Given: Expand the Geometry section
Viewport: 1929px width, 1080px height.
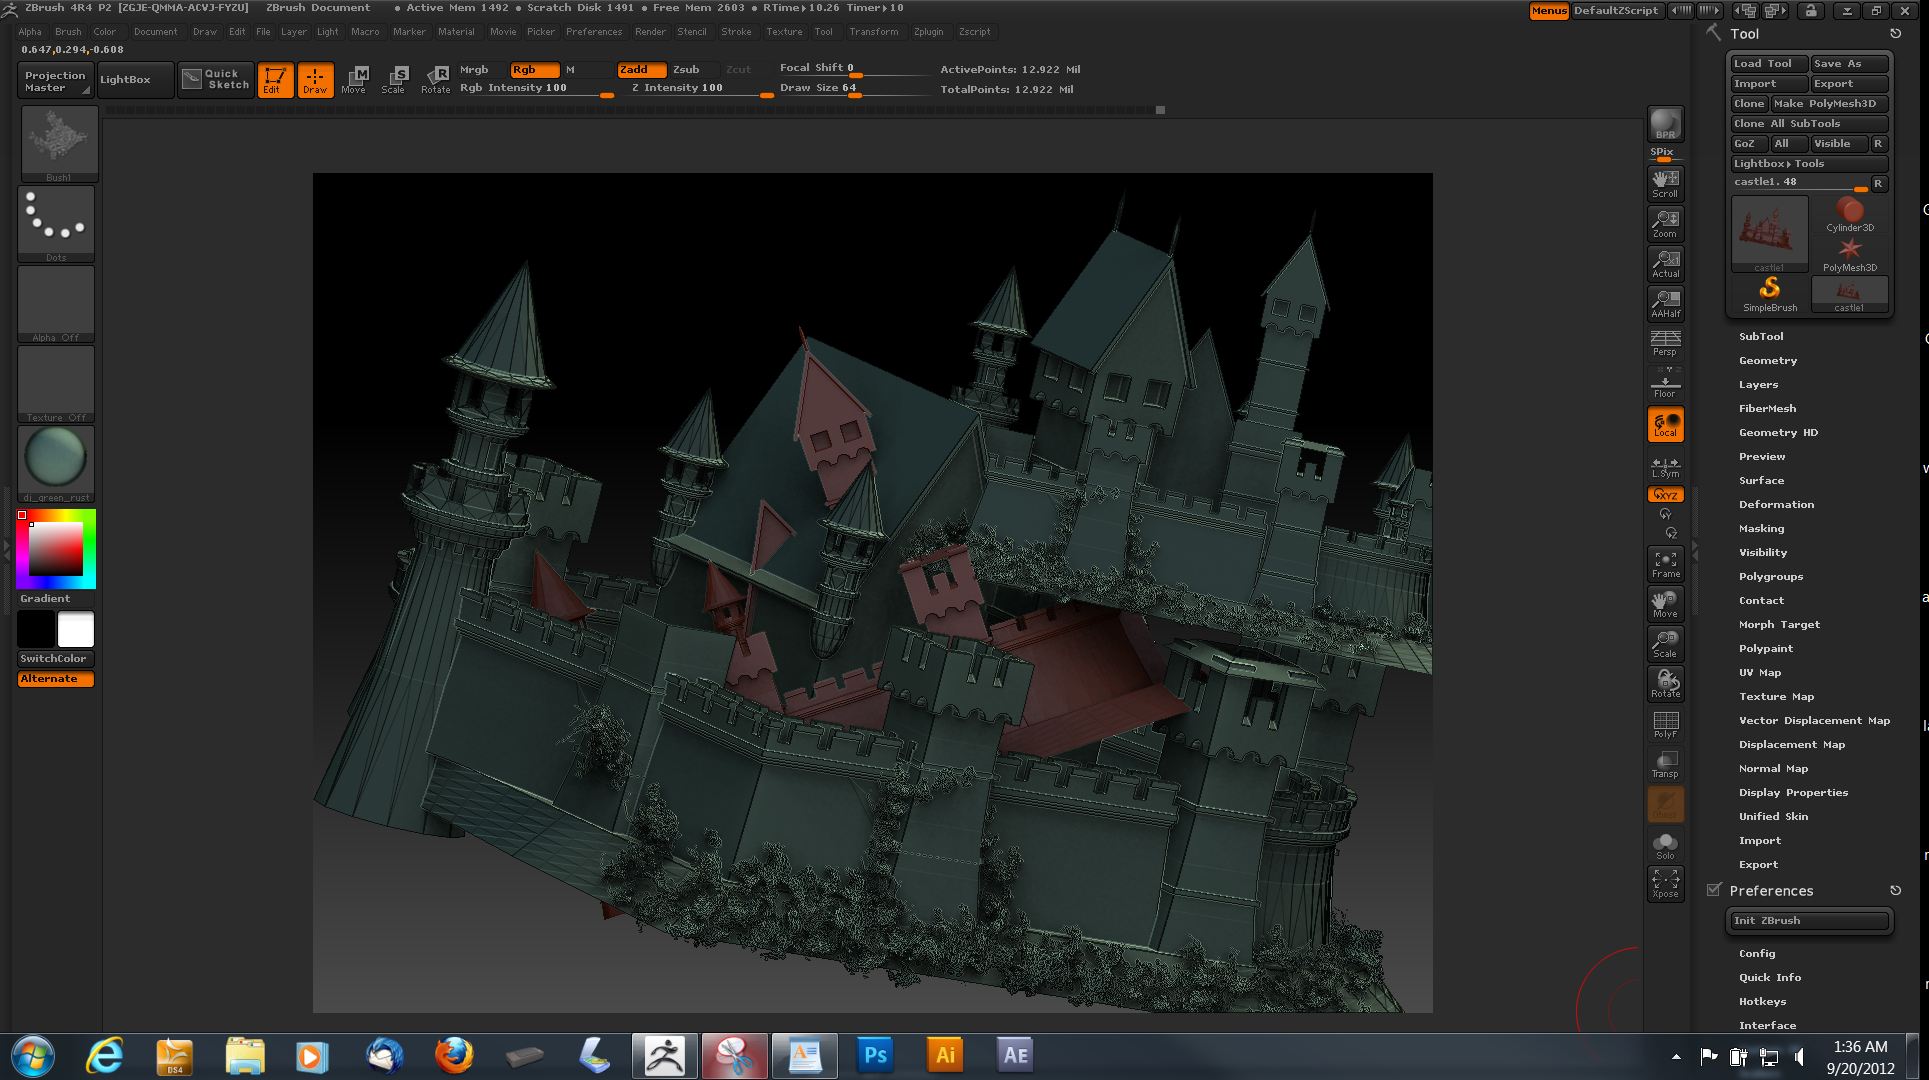Looking at the screenshot, I should 1767,361.
